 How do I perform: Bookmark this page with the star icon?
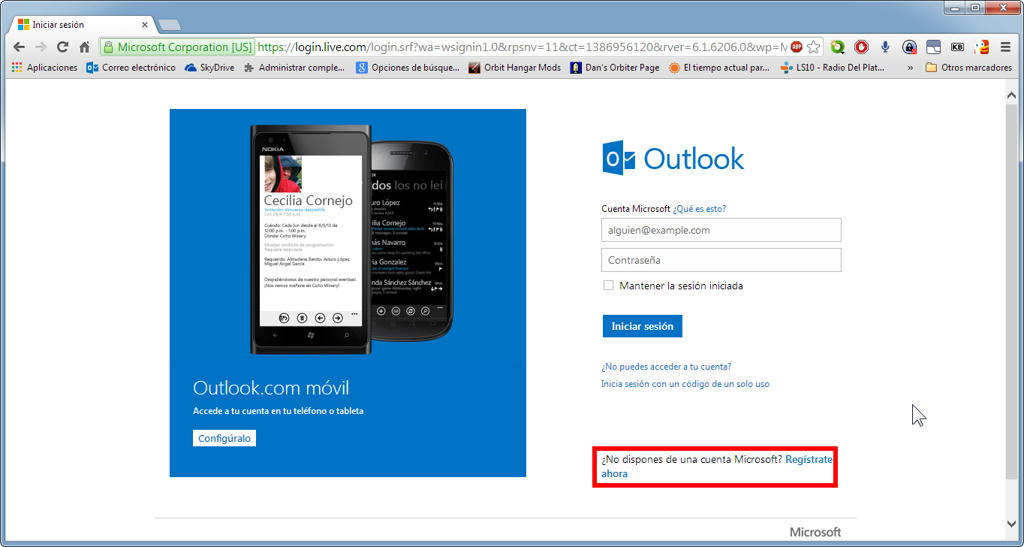tap(814, 47)
